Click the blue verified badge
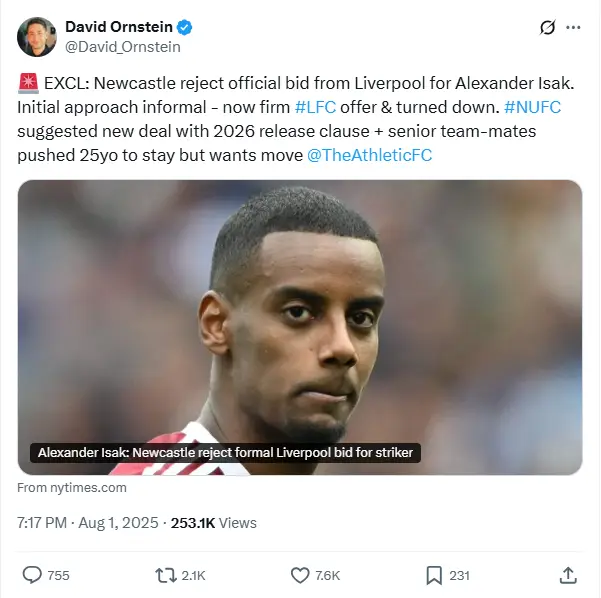This screenshot has height=598, width=601. coord(184,27)
